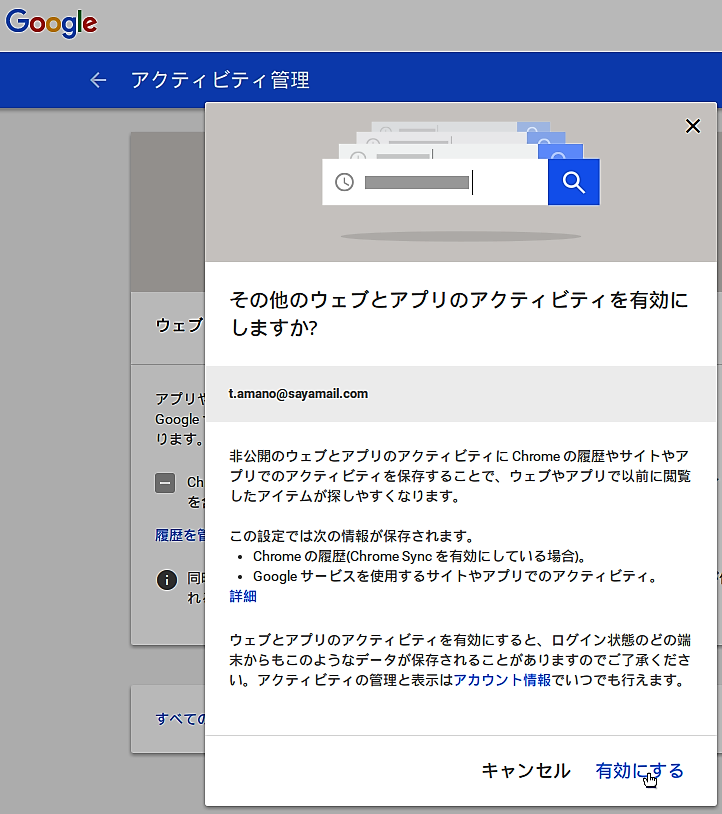Open the アカウント情報 link

pyautogui.click(x=501, y=680)
